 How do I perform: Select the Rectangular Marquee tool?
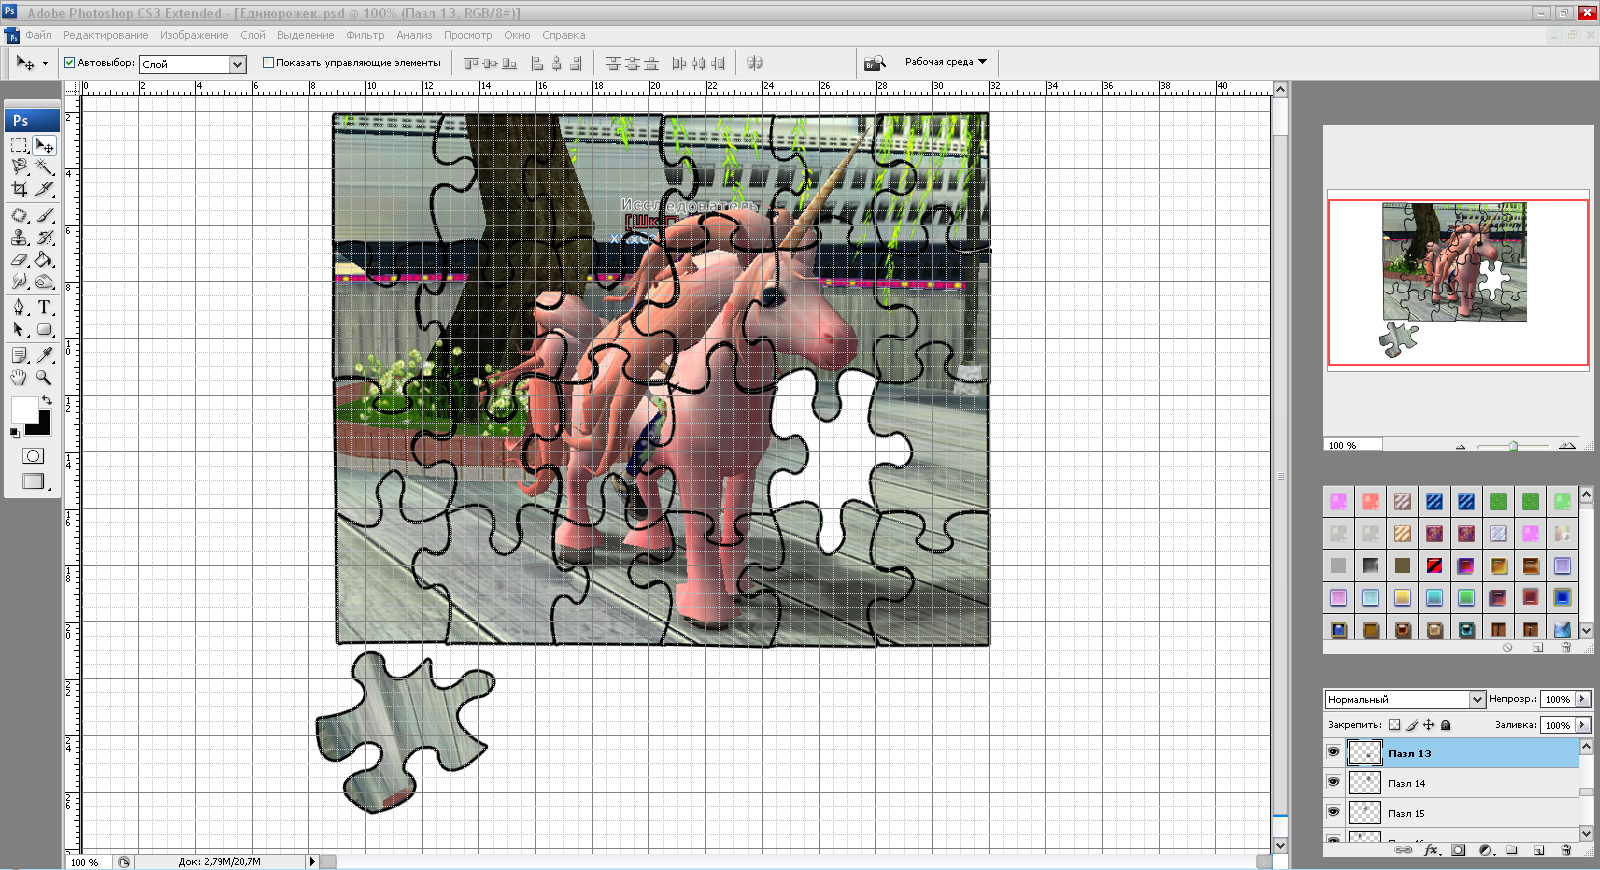tap(19, 146)
